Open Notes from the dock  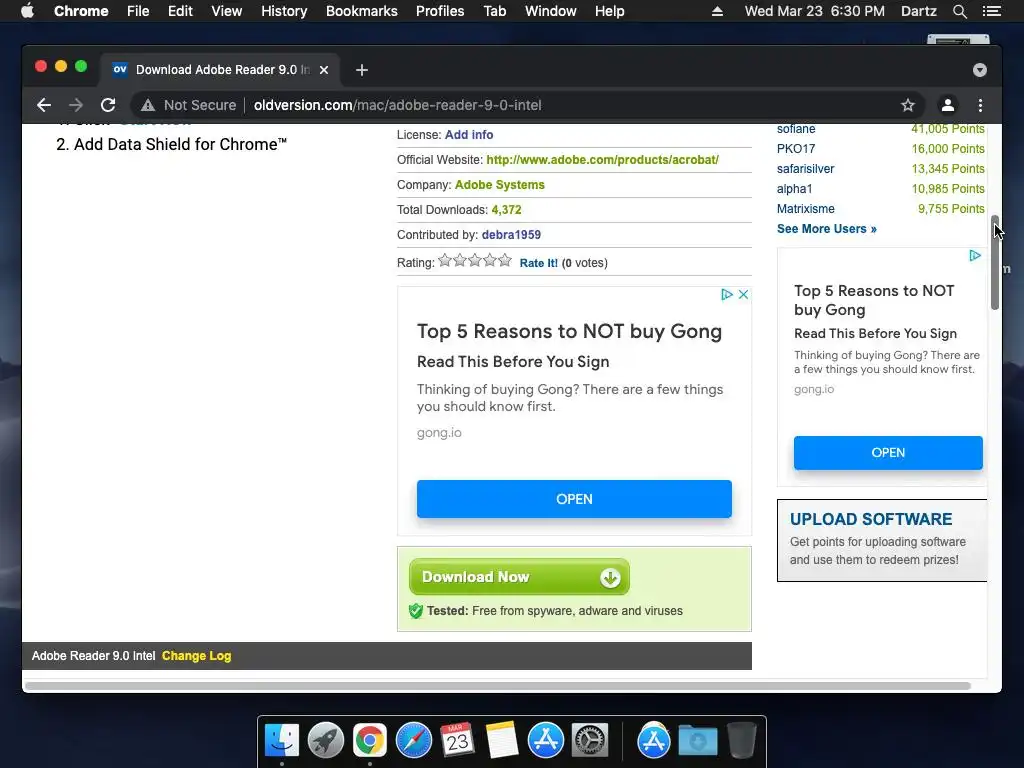pos(502,741)
